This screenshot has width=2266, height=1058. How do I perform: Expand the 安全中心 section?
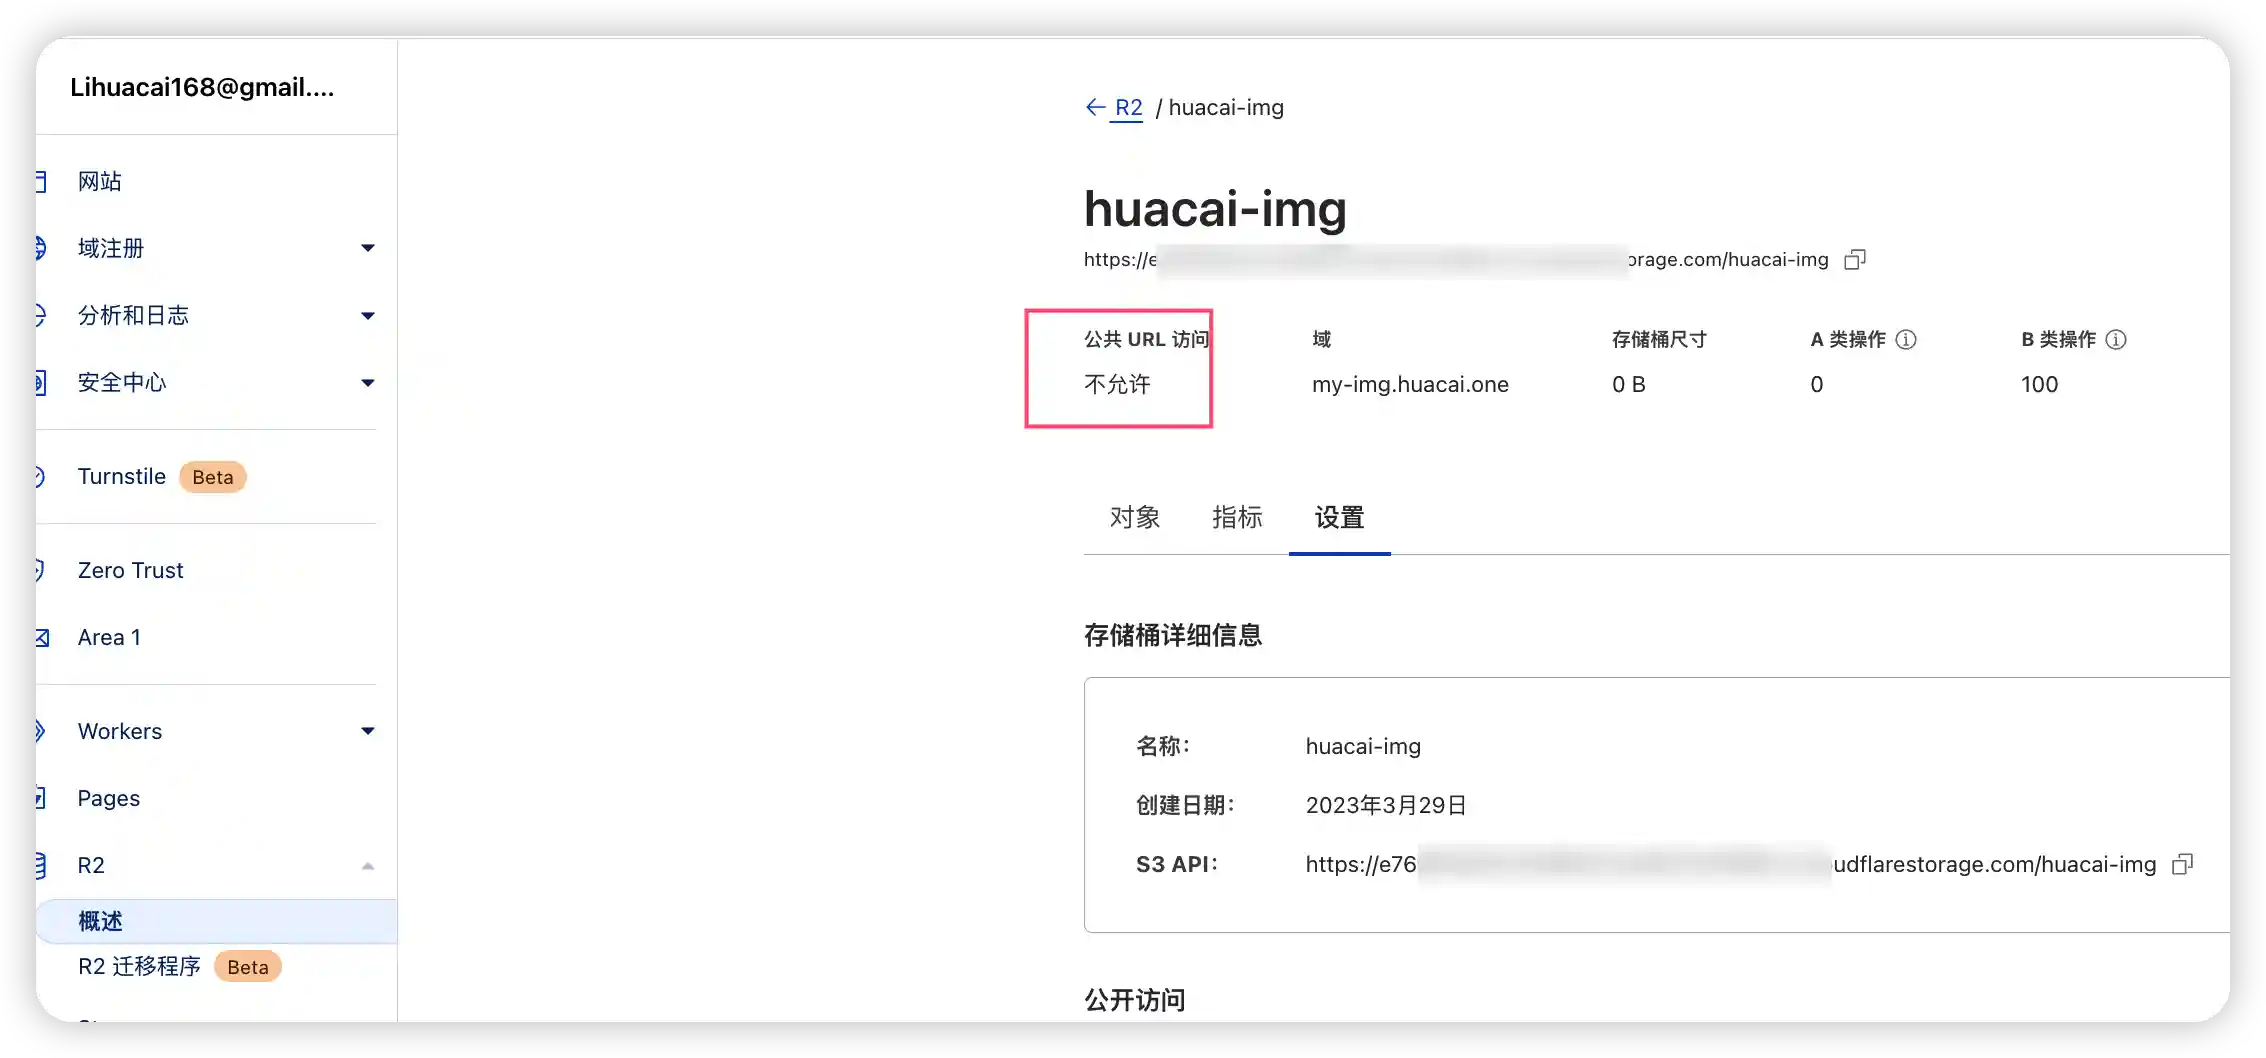click(368, 383)
